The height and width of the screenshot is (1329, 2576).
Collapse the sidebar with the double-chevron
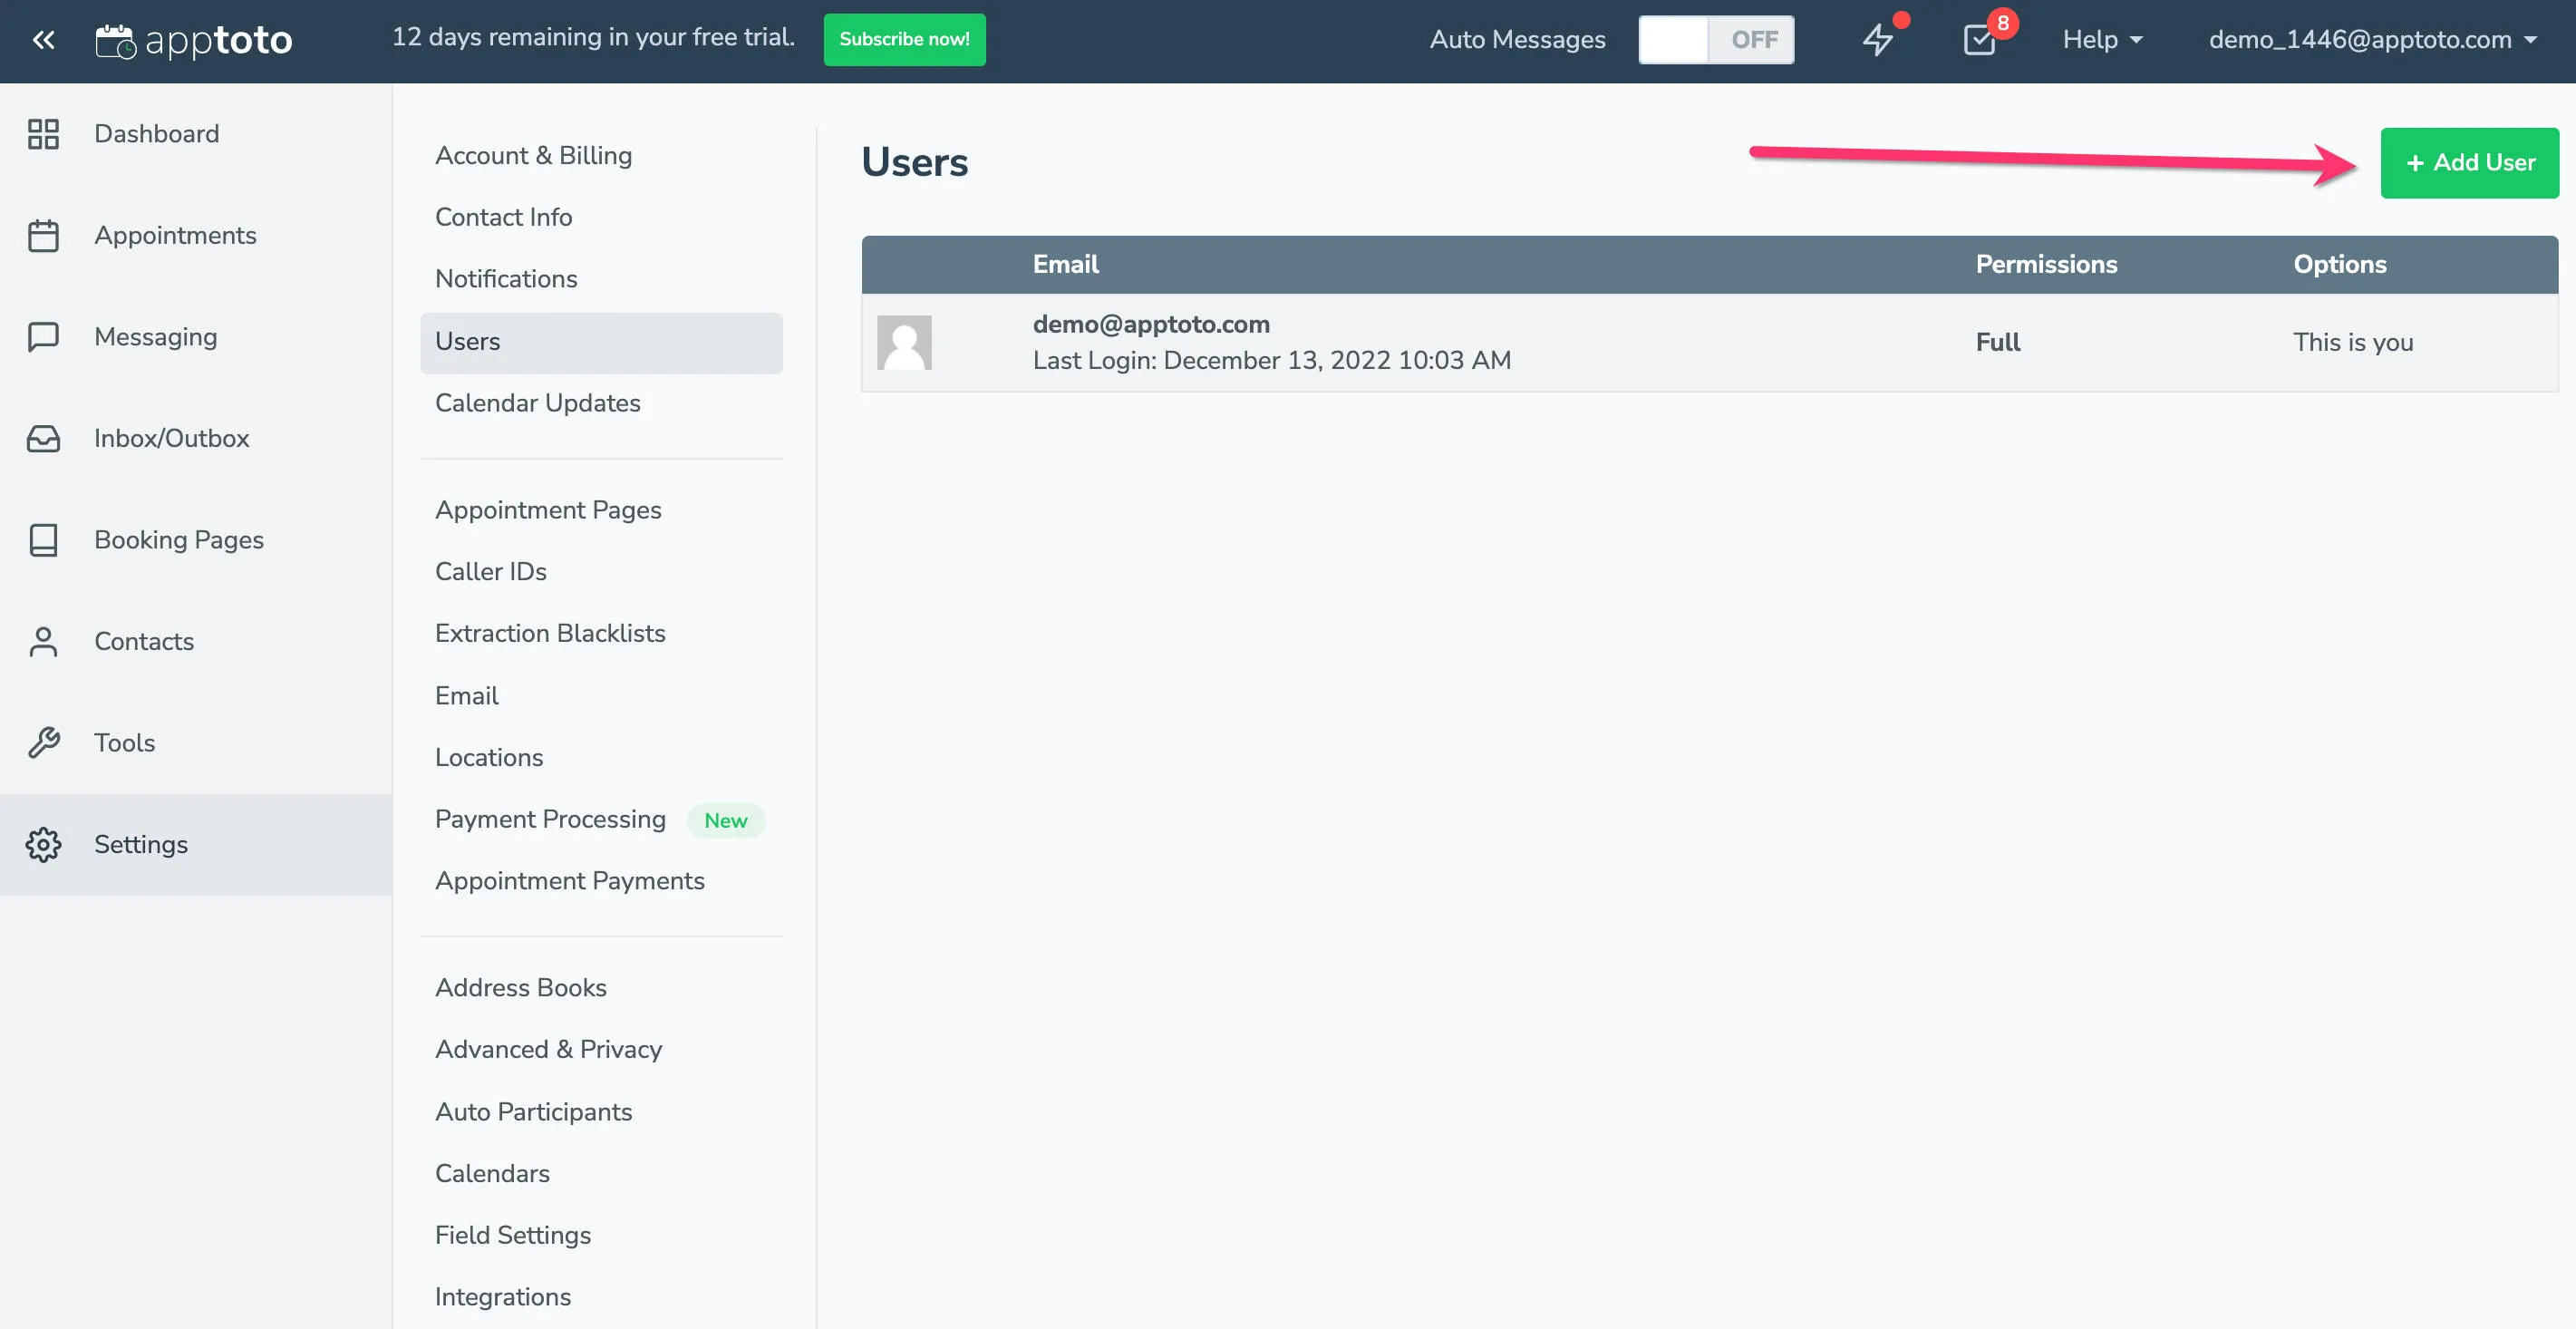pos(43,39)
